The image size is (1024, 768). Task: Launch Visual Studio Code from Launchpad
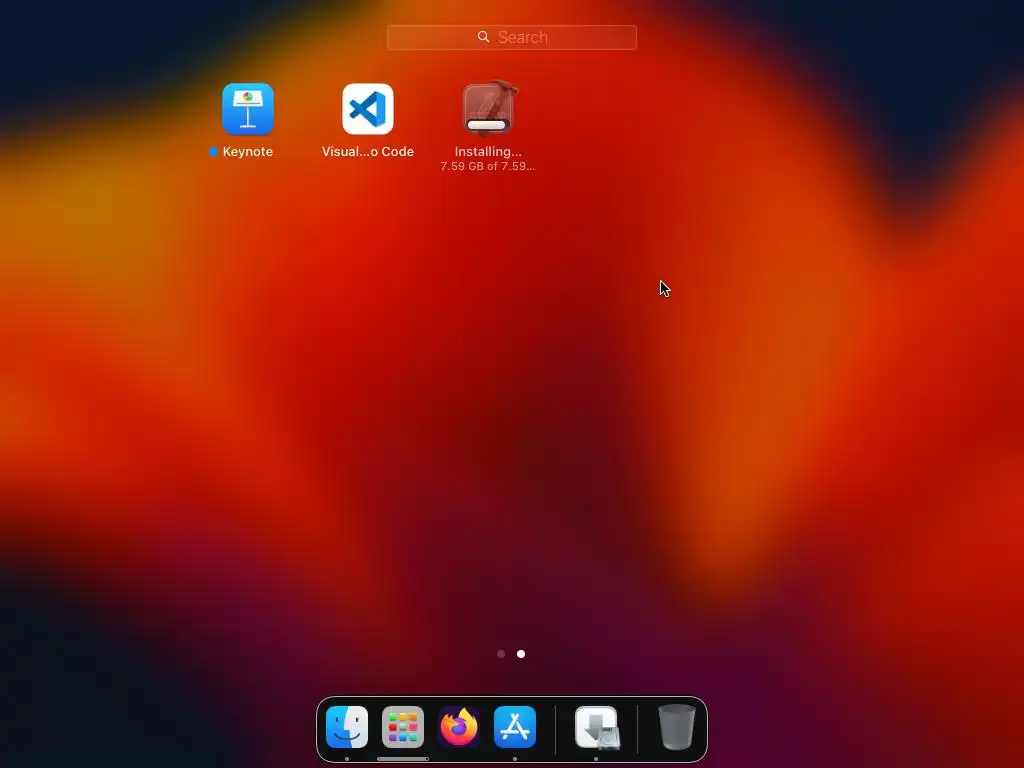[368, 109]
